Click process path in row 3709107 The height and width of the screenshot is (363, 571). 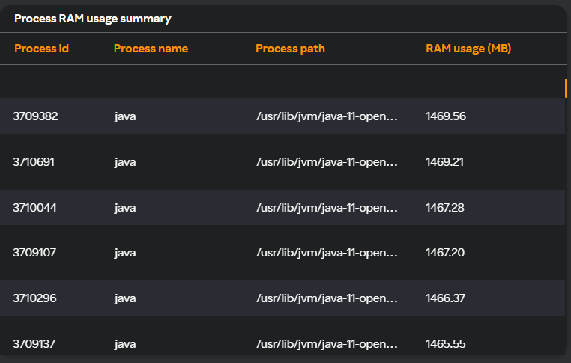[x=327, y=253]
